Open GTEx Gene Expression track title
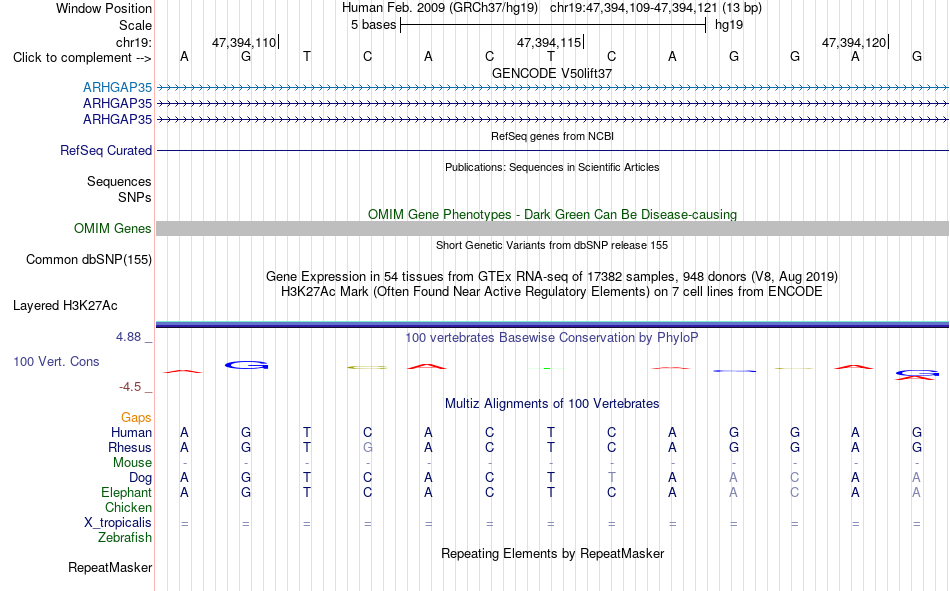Screen dimensions: 950x591 click(x=552, y=276)
